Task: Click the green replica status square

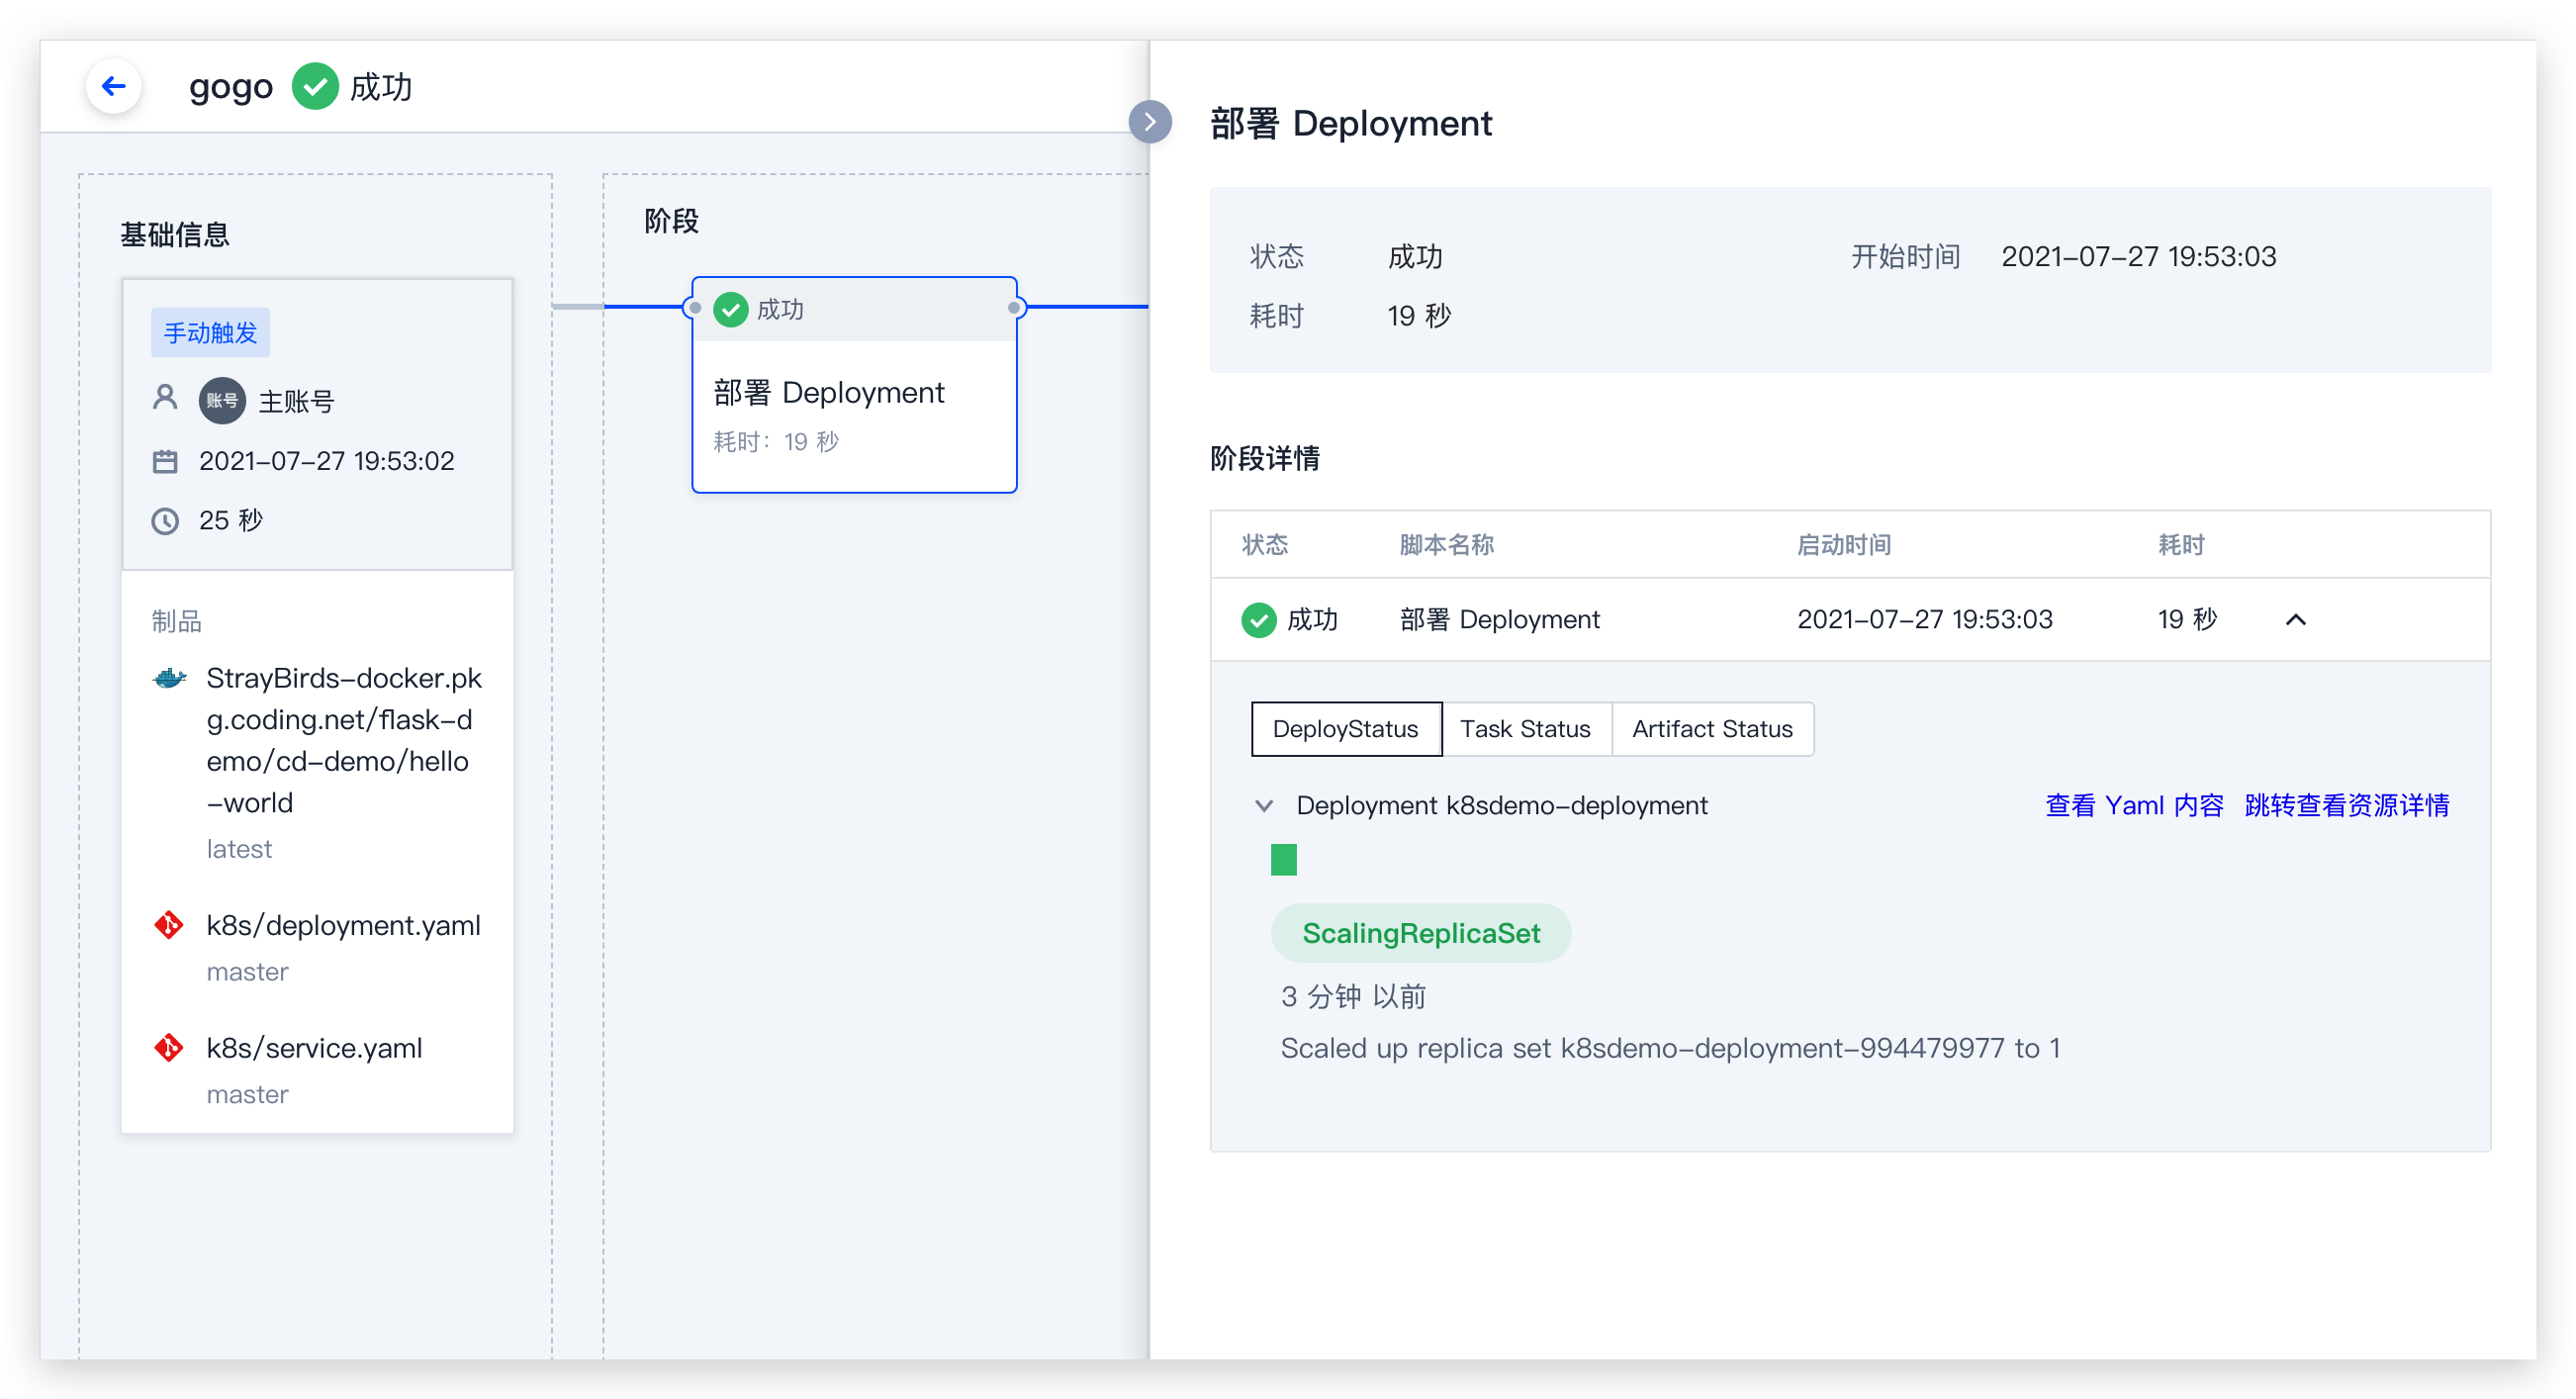Action: [x=1283, y=859]
